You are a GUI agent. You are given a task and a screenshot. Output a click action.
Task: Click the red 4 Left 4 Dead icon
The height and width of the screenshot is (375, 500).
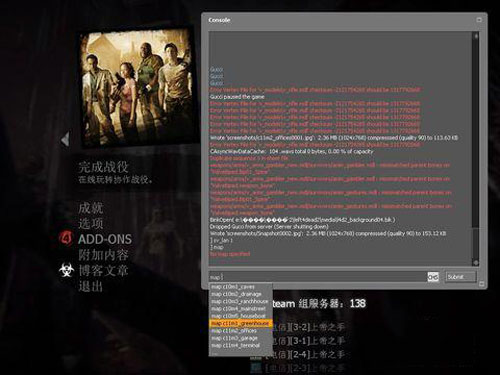point(66,238)
